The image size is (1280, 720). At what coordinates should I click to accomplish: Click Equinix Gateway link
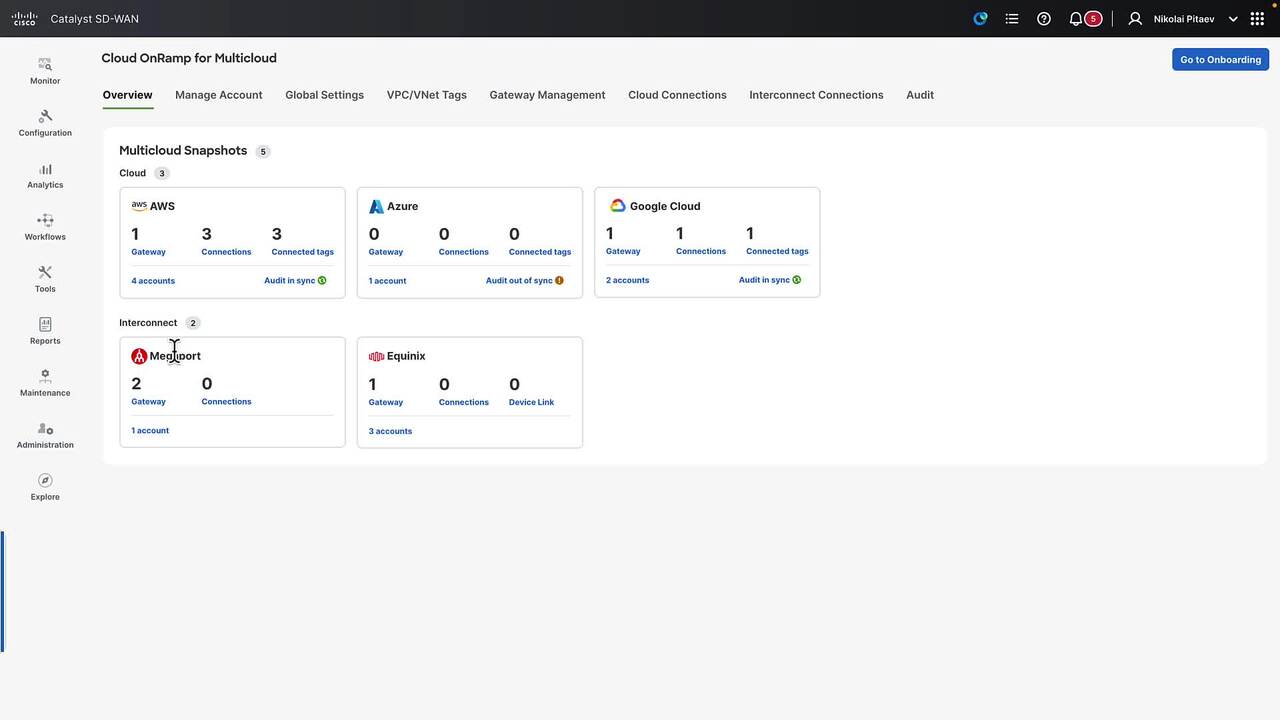point(385,402)
